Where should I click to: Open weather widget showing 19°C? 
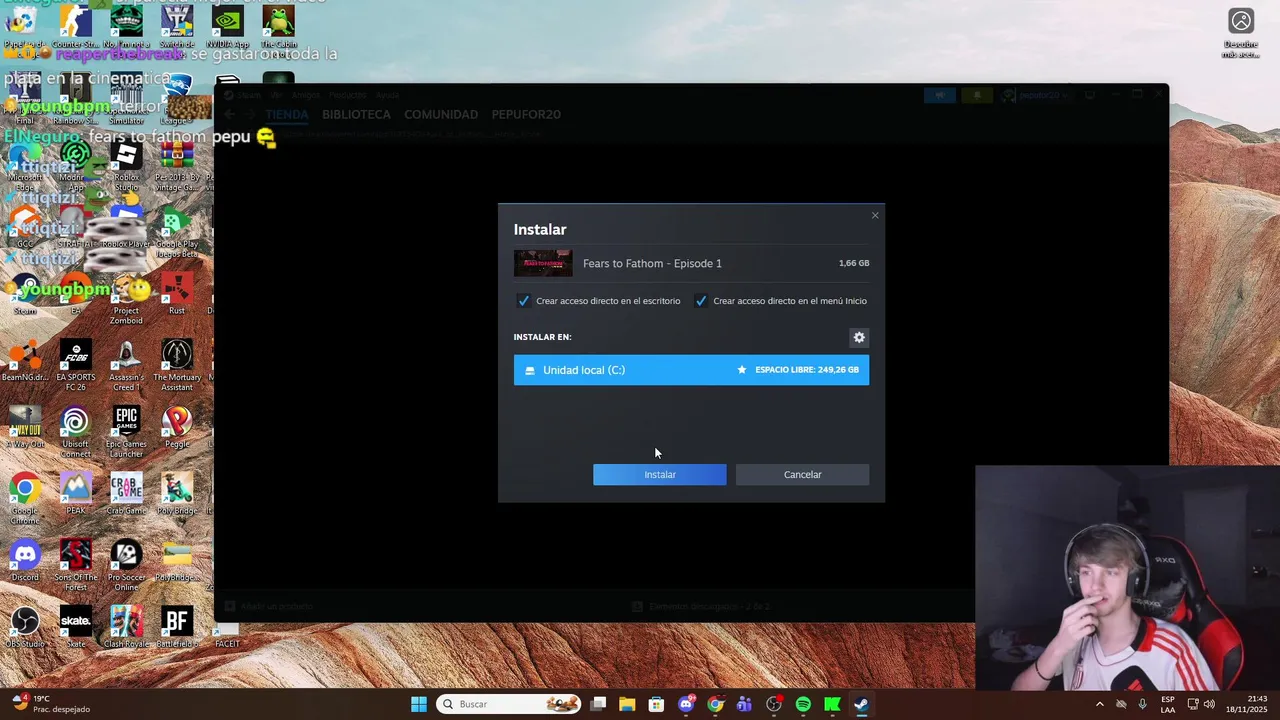pyautogui.click(x=48, y=704)
